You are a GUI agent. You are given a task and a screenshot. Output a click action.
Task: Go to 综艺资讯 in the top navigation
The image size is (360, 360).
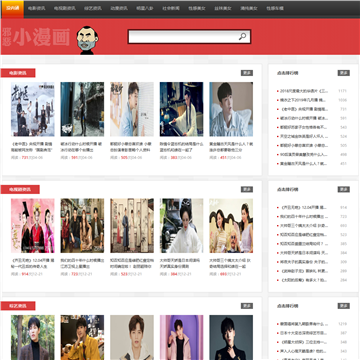coord(93,8)
